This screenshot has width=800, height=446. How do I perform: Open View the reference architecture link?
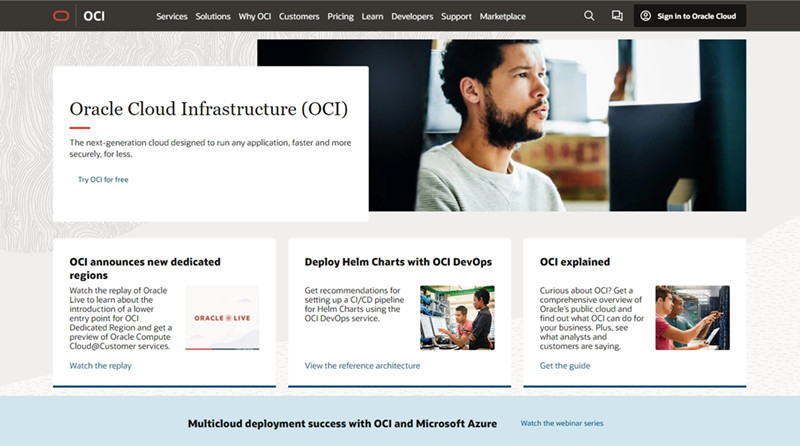(362, 365)
